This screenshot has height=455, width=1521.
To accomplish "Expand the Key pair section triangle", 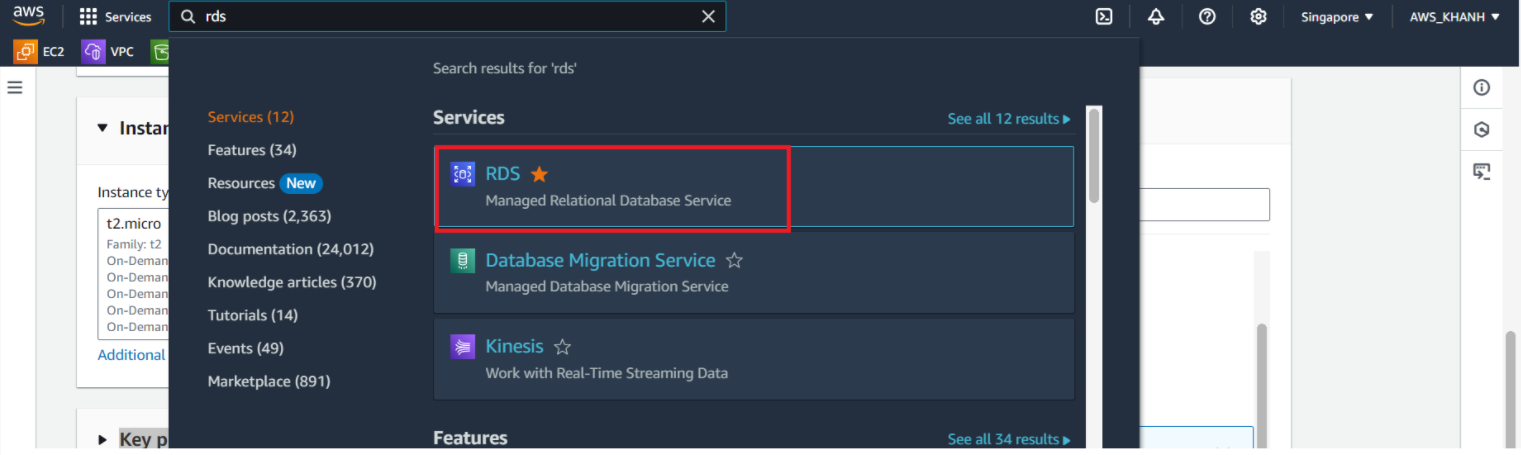I will 103,439.
